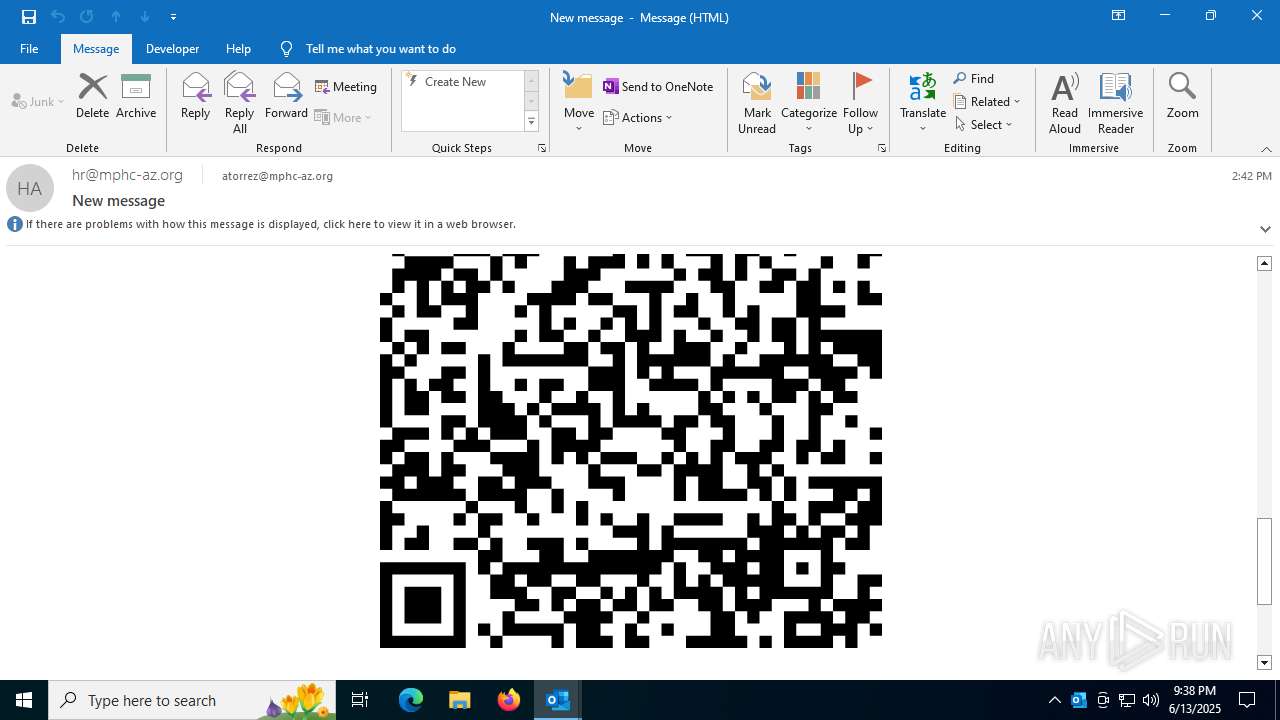Reply to the message
1280x720 pixels.
195,97
